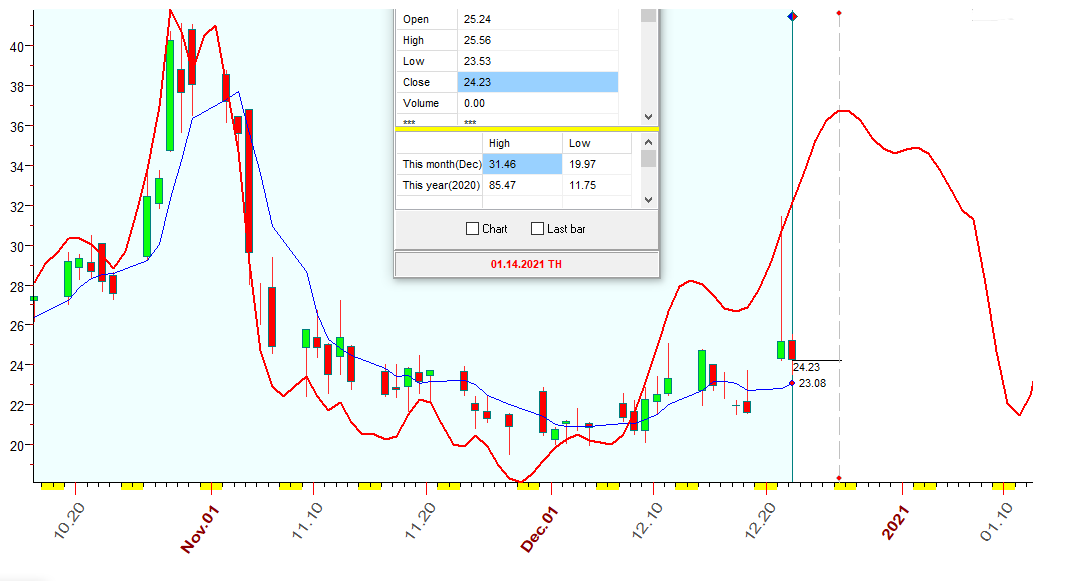The height and width of the screenshot is (581, 1070).
Task: Click the red diamond at dashed line bottom
Action: pos(839,478)
